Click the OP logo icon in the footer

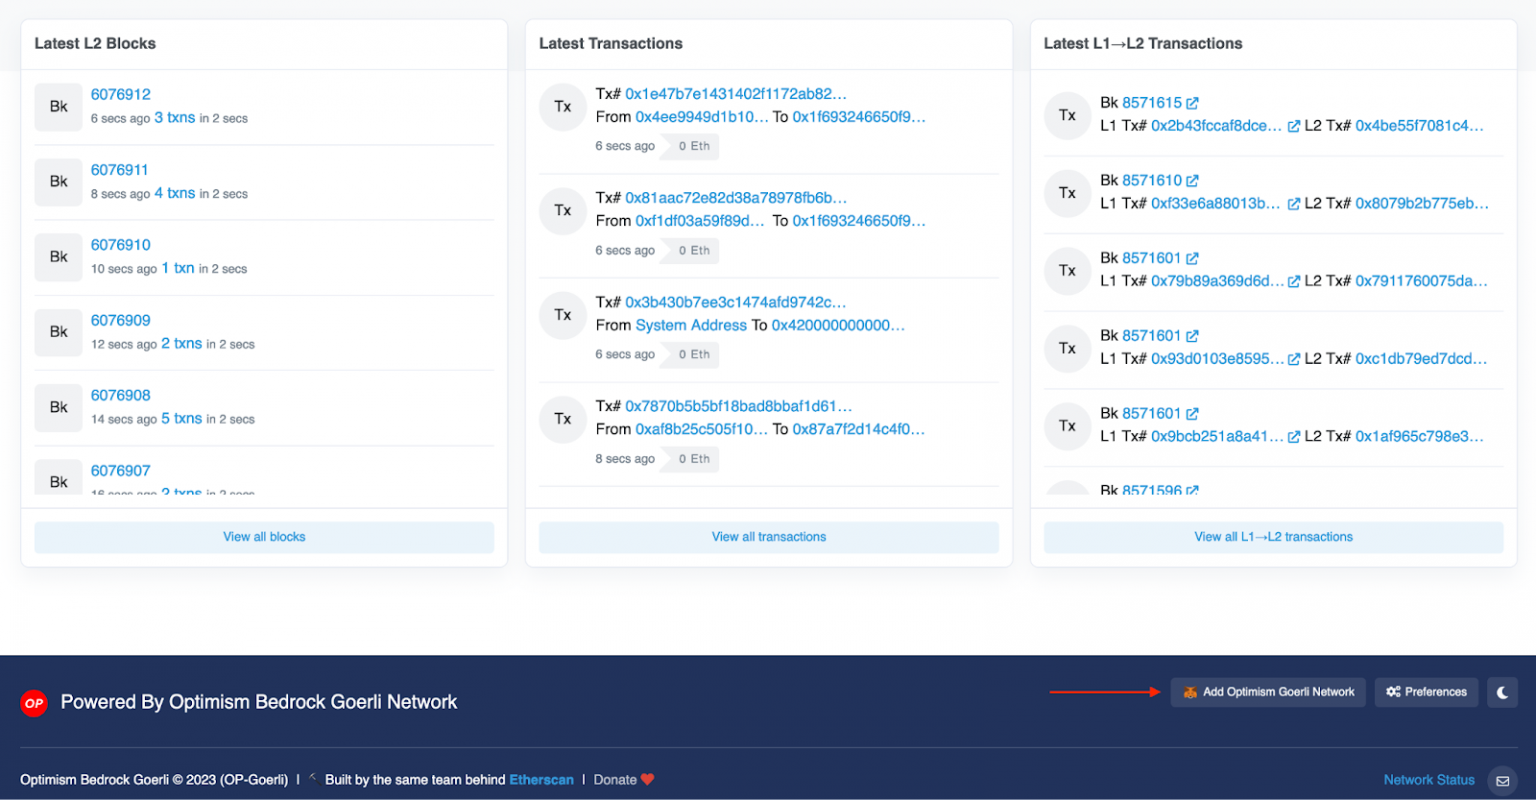[33, 702]
